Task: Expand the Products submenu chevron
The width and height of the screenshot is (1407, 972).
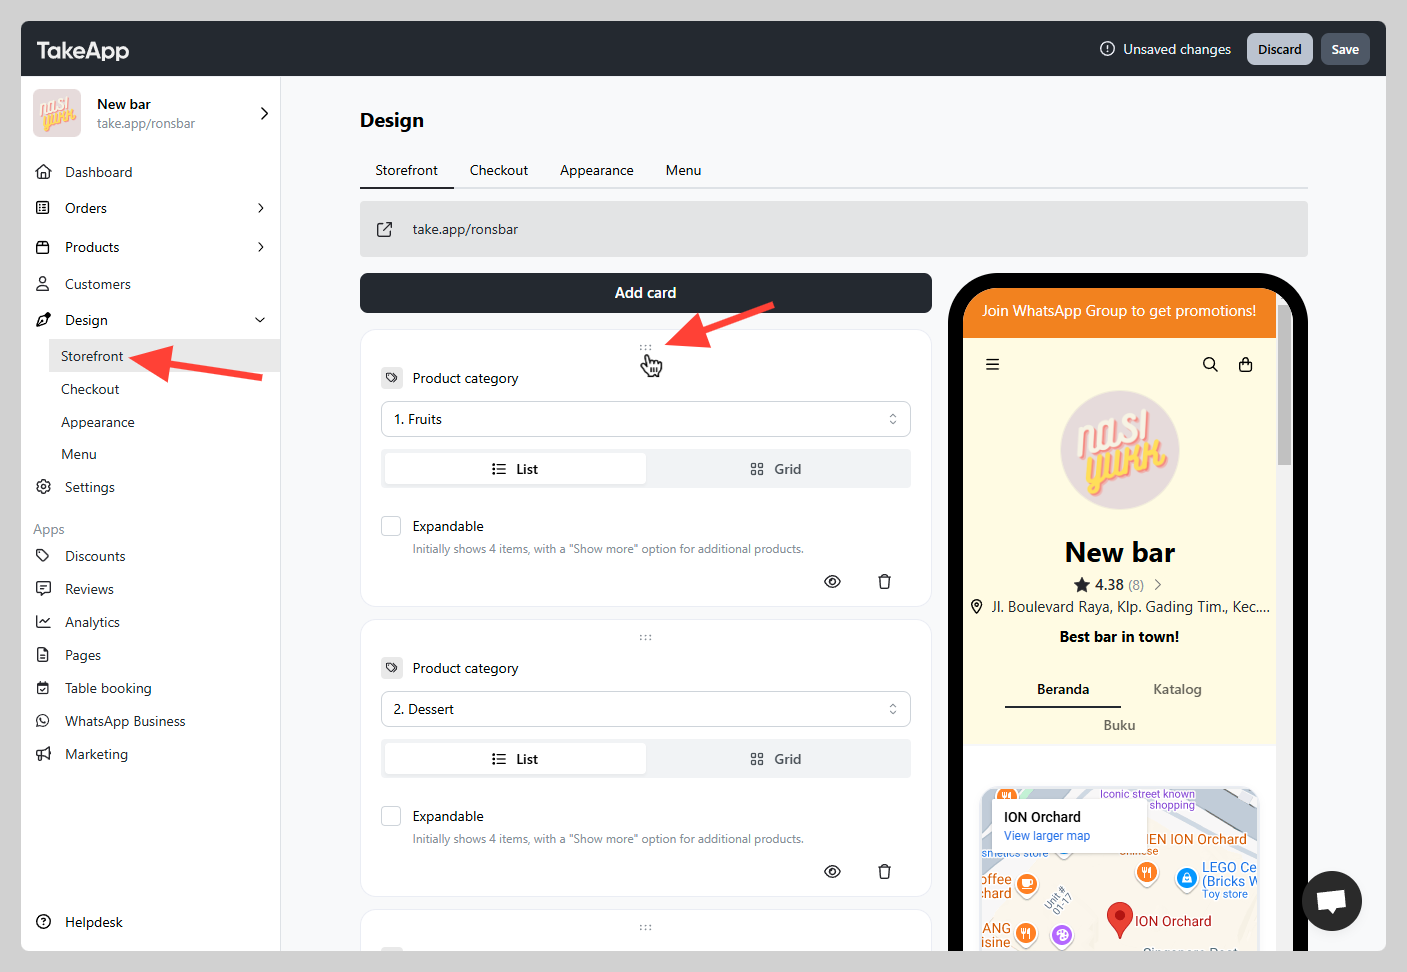Action: 261,247
